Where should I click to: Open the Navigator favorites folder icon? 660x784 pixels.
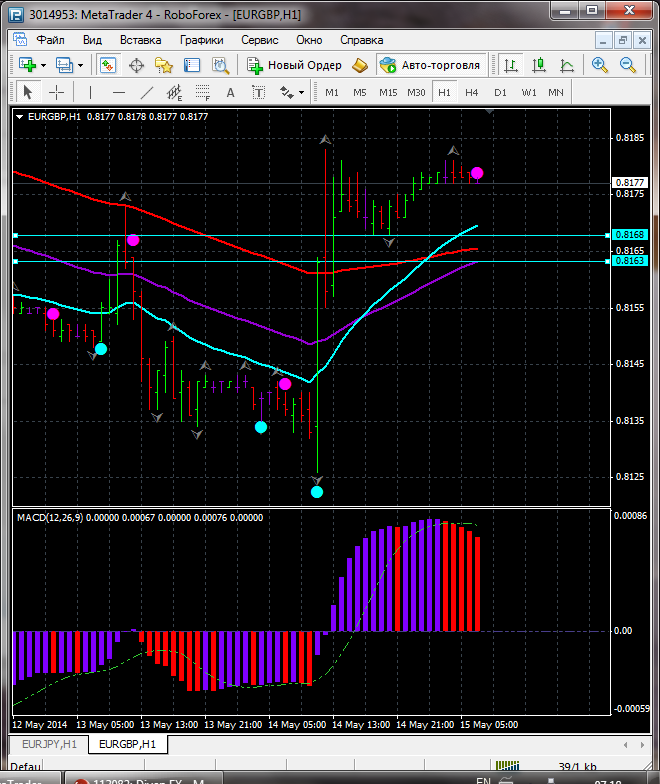tap(164, 66)
